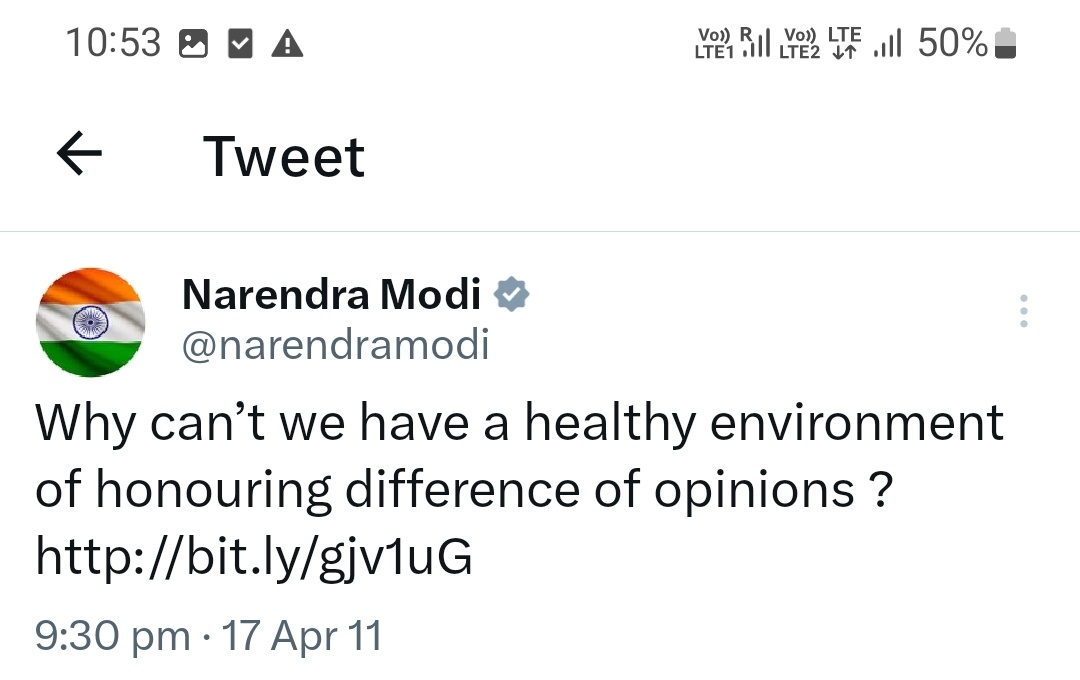Tap the LTE2 signal strength icon
This screenshot has width=1080, height=680.
[x=888, y=43]
